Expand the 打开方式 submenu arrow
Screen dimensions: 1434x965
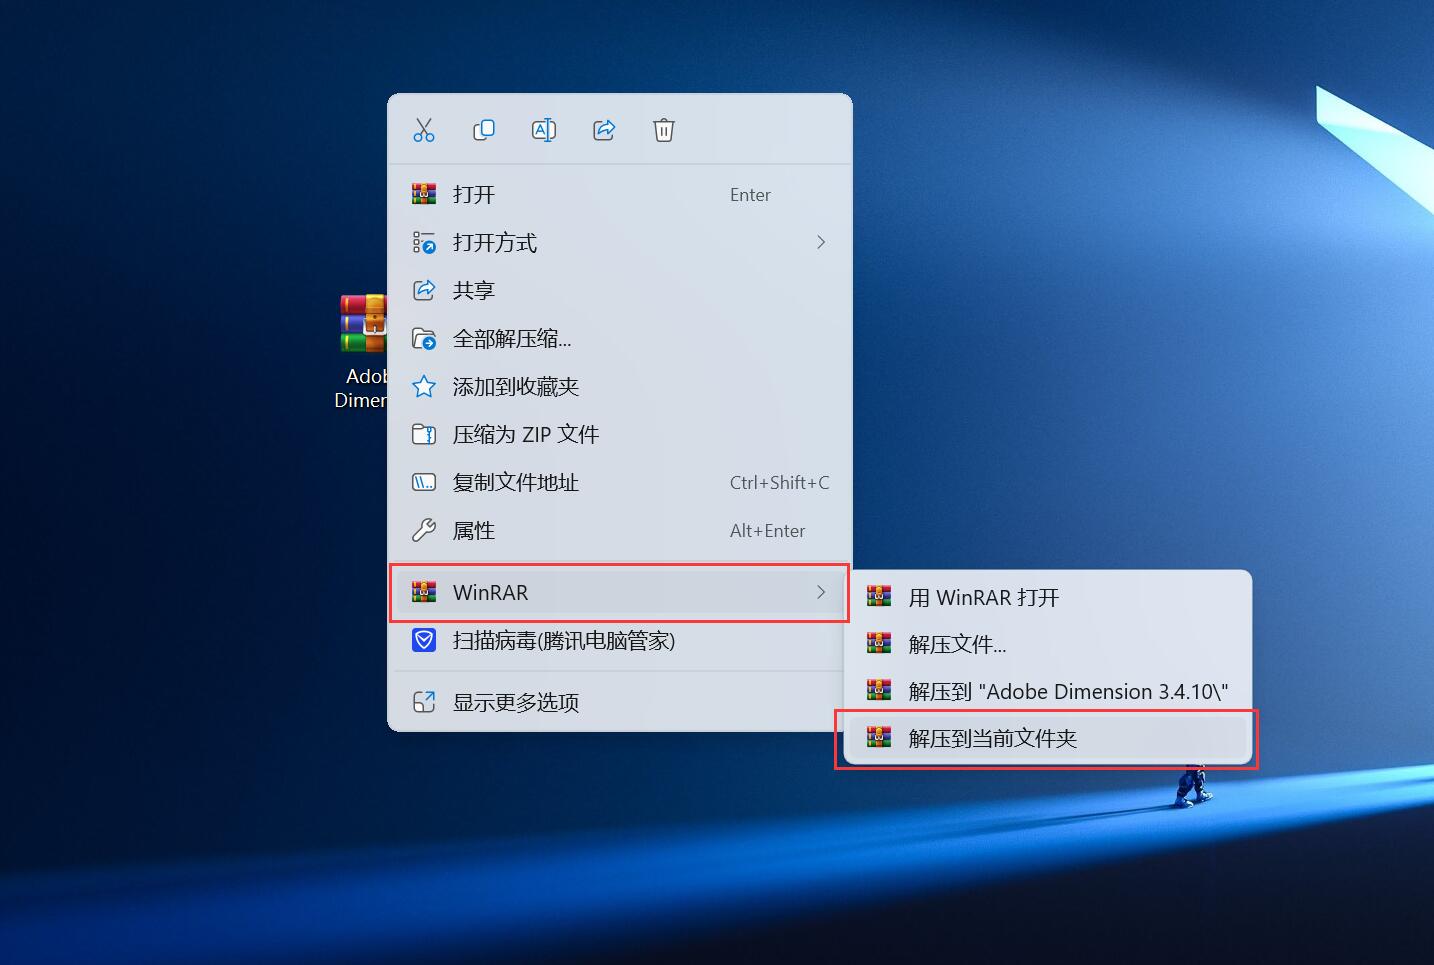coord(820,243)
